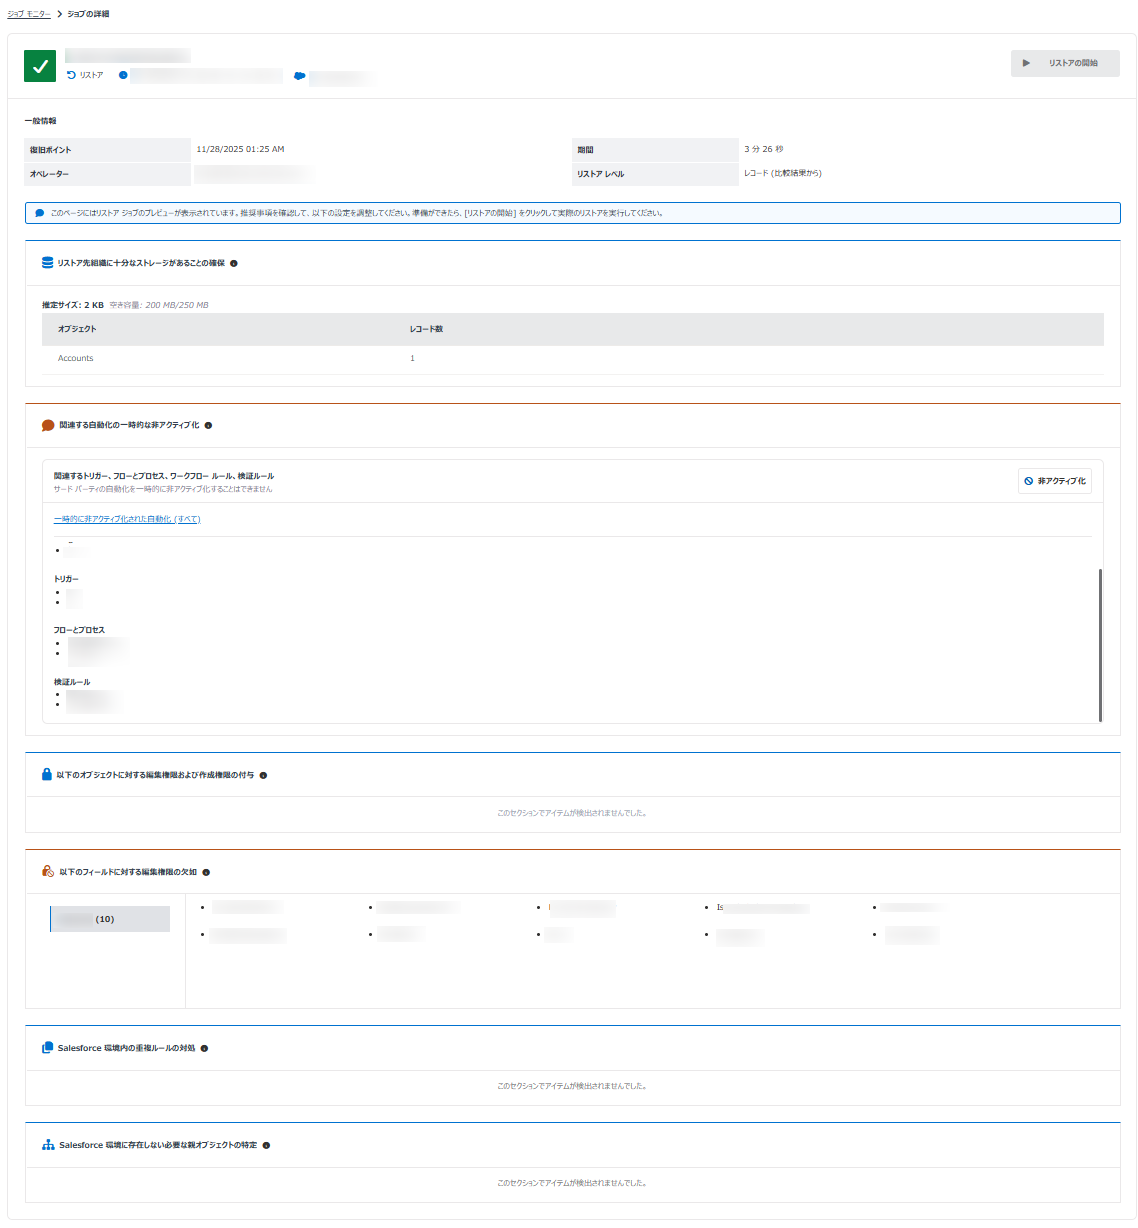1138x1228 pixels.
Task: Click the lock icon in the 編集権限および作成権限の付与 section
Action: pos(47,775)
